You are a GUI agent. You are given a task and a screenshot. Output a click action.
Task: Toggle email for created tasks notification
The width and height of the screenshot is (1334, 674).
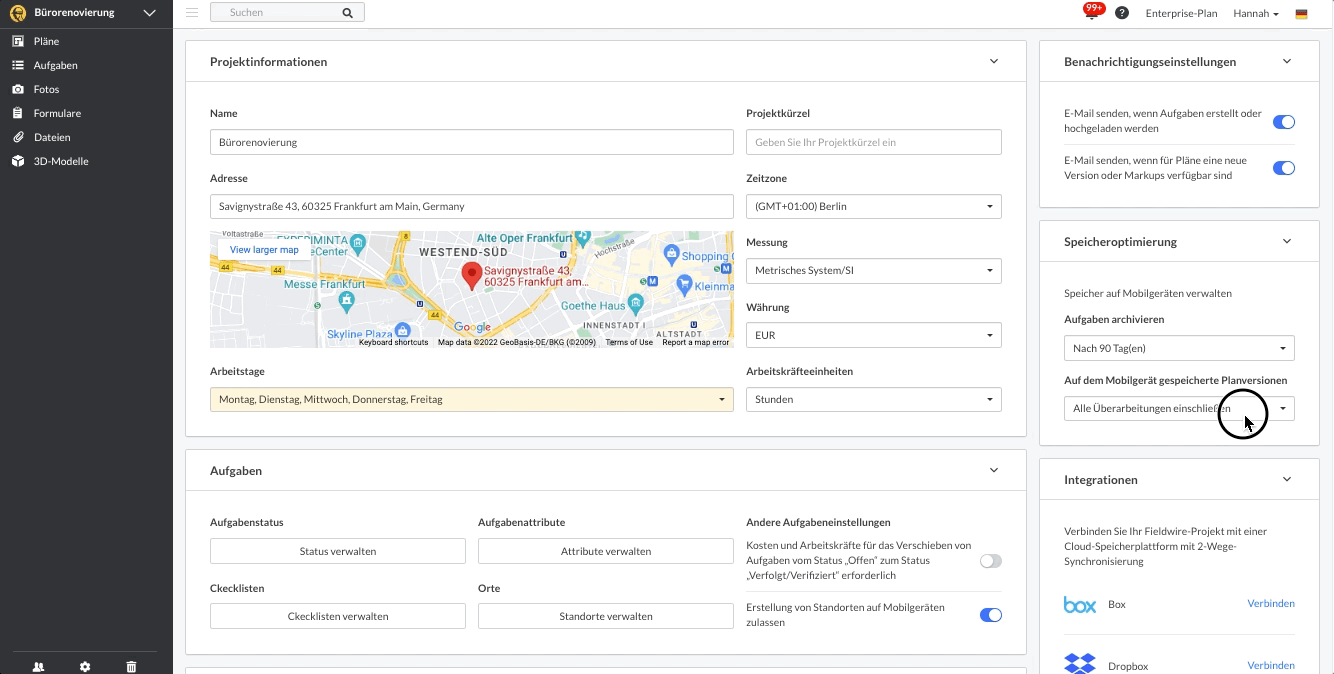1283,122
